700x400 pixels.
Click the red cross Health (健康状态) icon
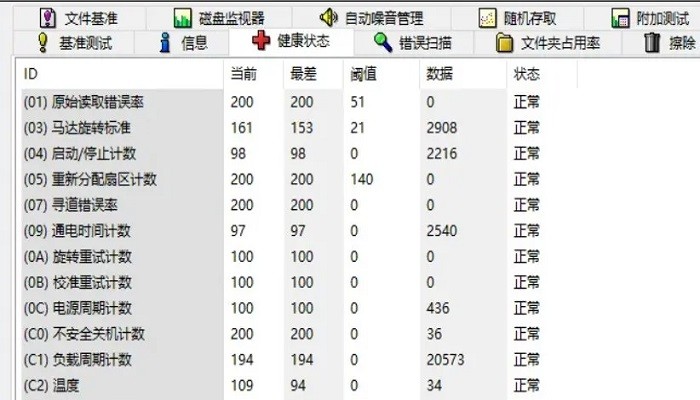pos(261,41)
